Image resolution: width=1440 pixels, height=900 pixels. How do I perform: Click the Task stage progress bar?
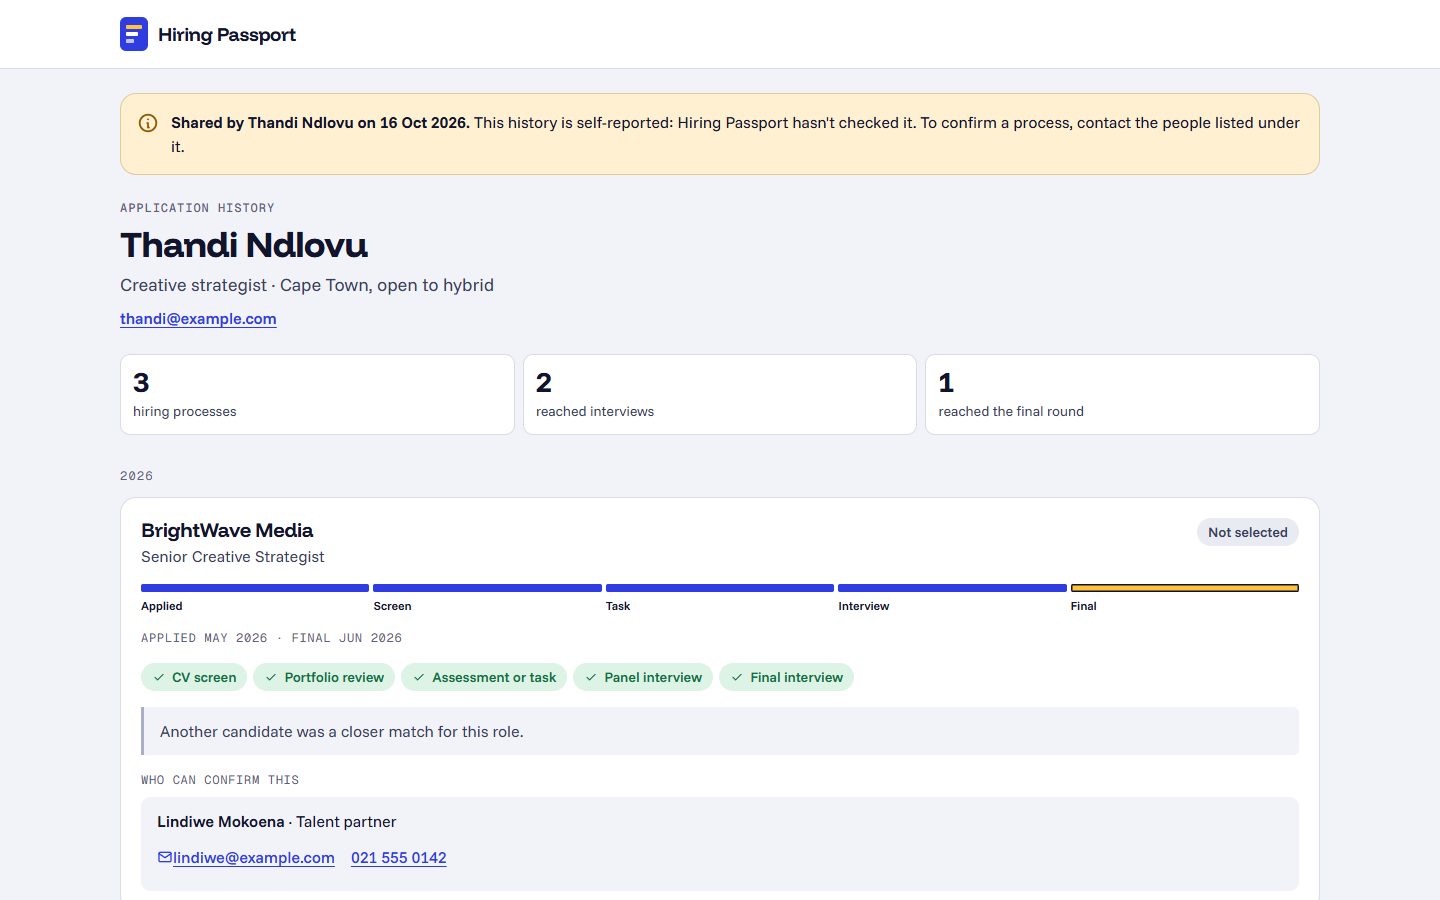pyautogui.click(x=720, y=588)
